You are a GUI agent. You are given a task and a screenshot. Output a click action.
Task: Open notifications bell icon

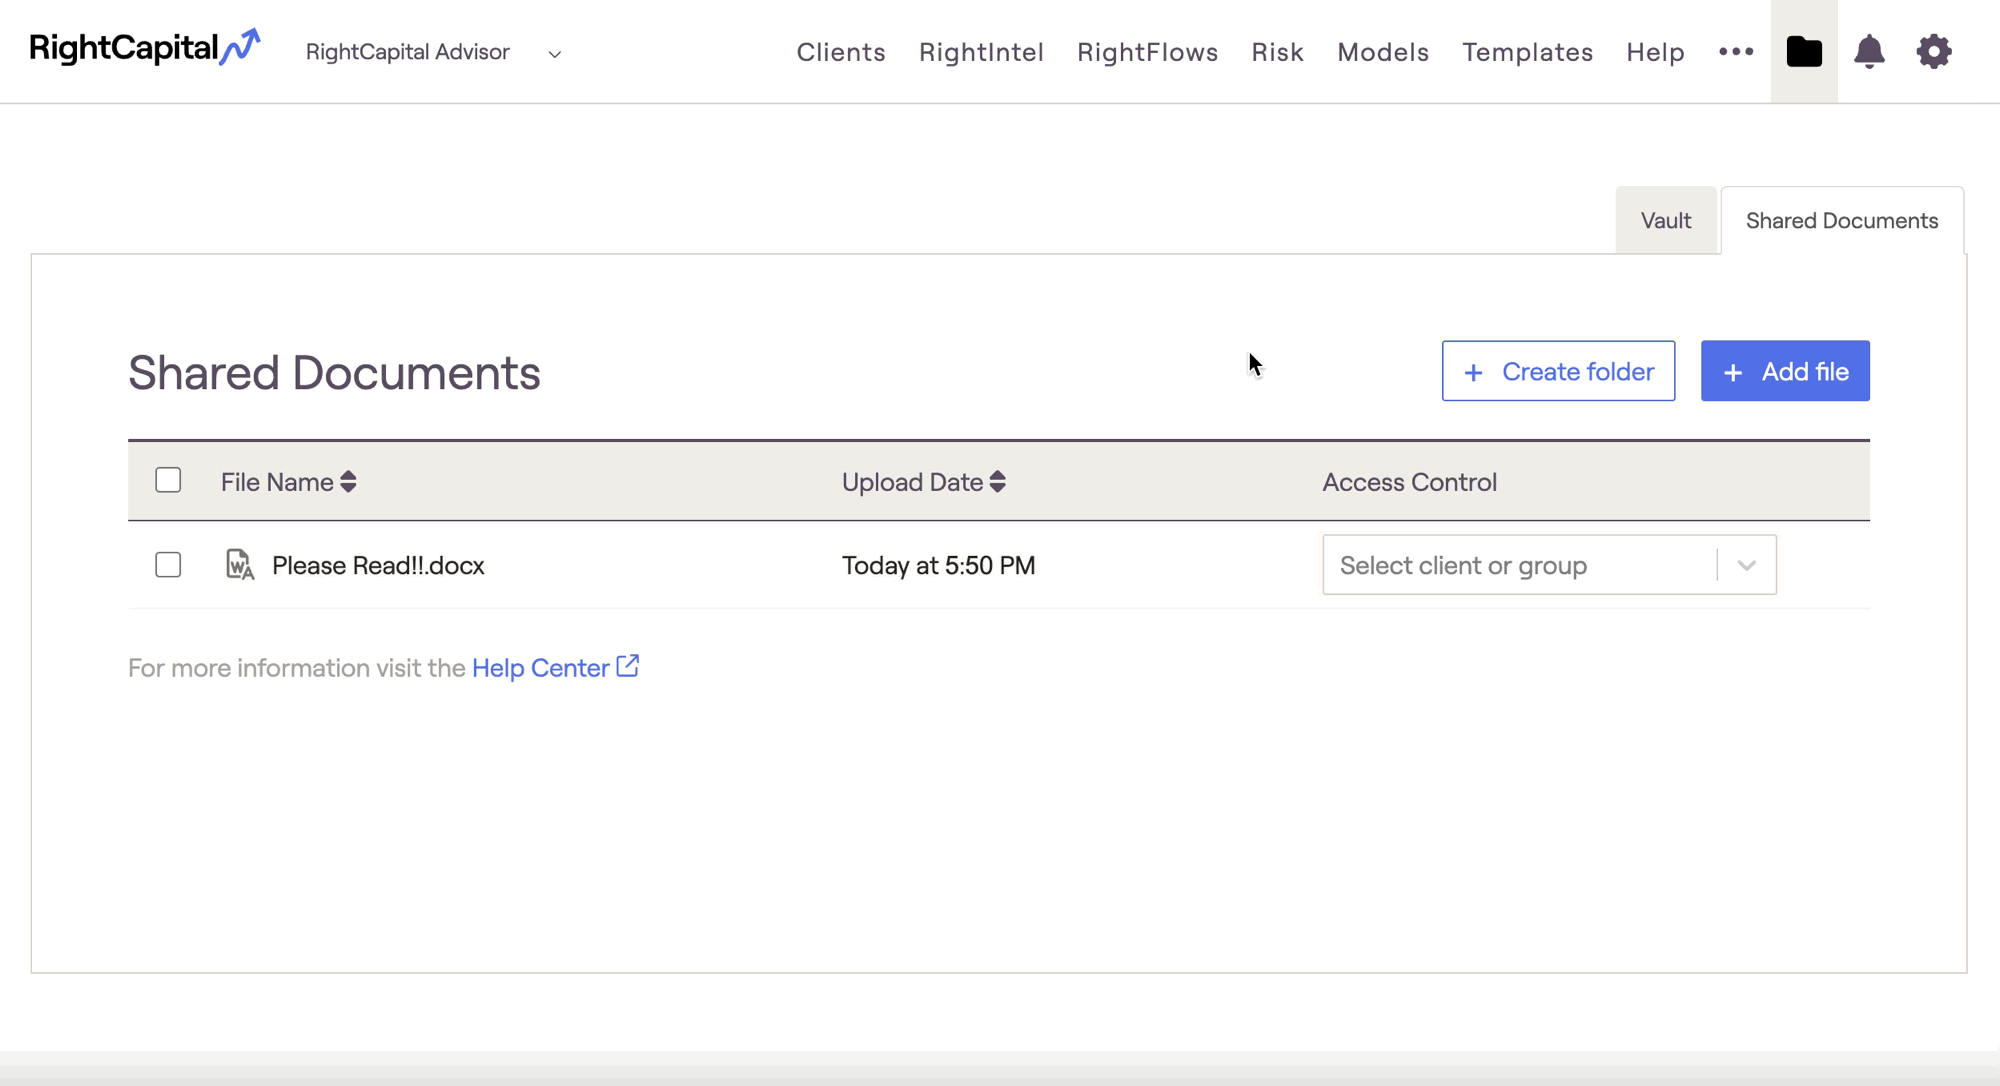pos(1869,51)
